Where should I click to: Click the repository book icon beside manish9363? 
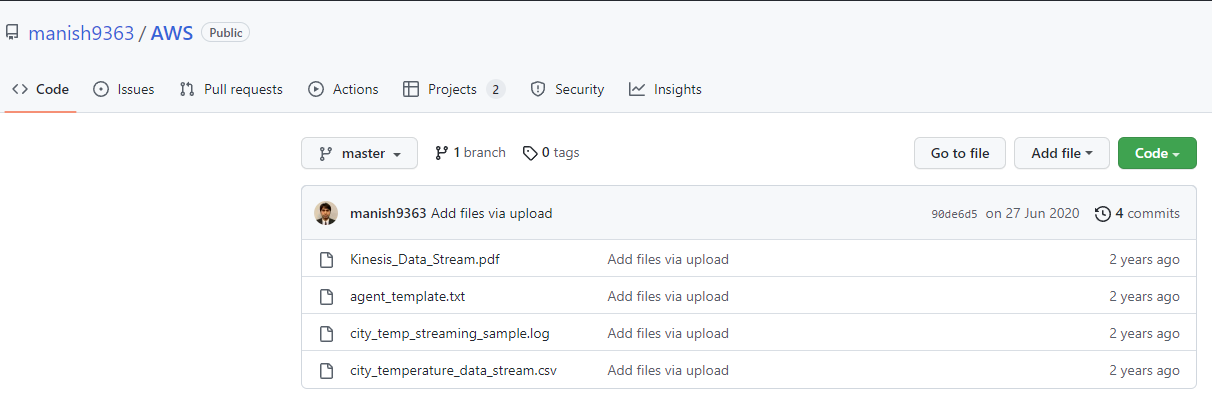pyautogui.click(x=12, y=33)
